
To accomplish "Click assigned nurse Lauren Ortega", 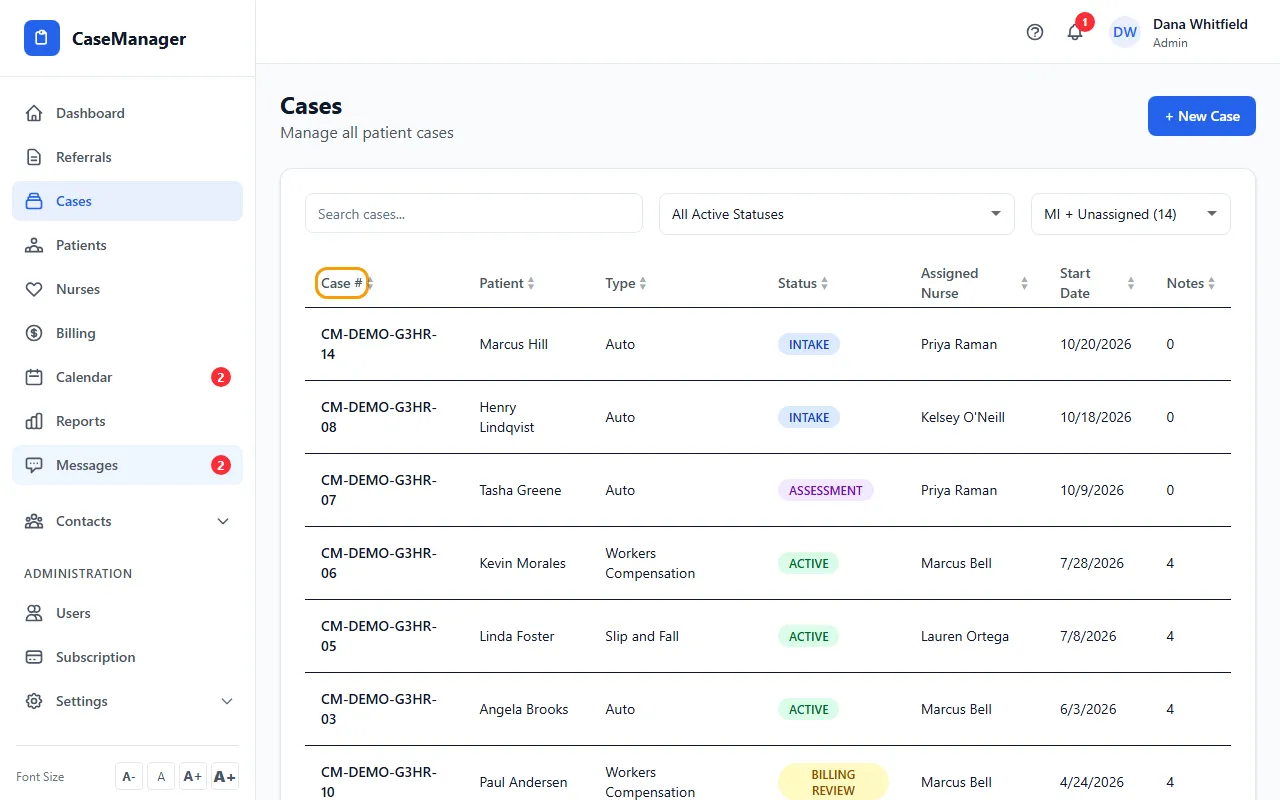I will tap(965, 636).
